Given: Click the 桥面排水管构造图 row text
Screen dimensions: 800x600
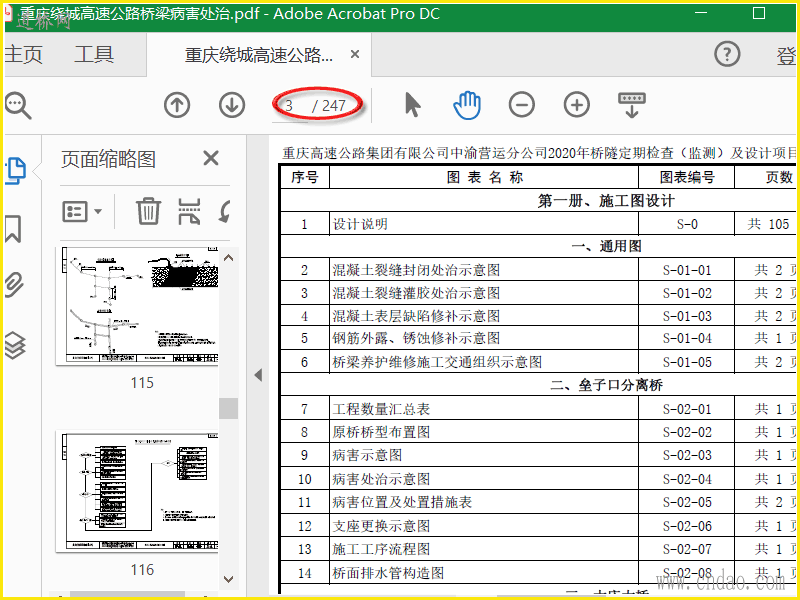Looking at the screenshot, I should (388, 573).
